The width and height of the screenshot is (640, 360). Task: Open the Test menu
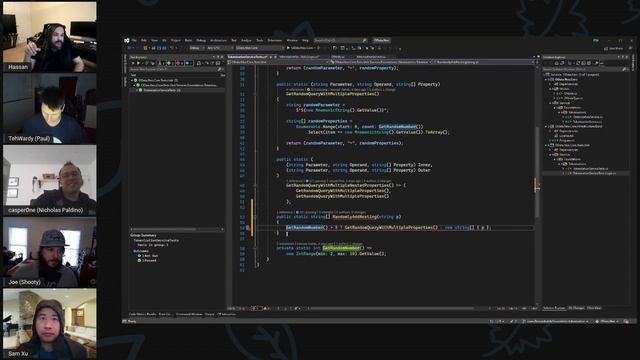coord(234,40)
